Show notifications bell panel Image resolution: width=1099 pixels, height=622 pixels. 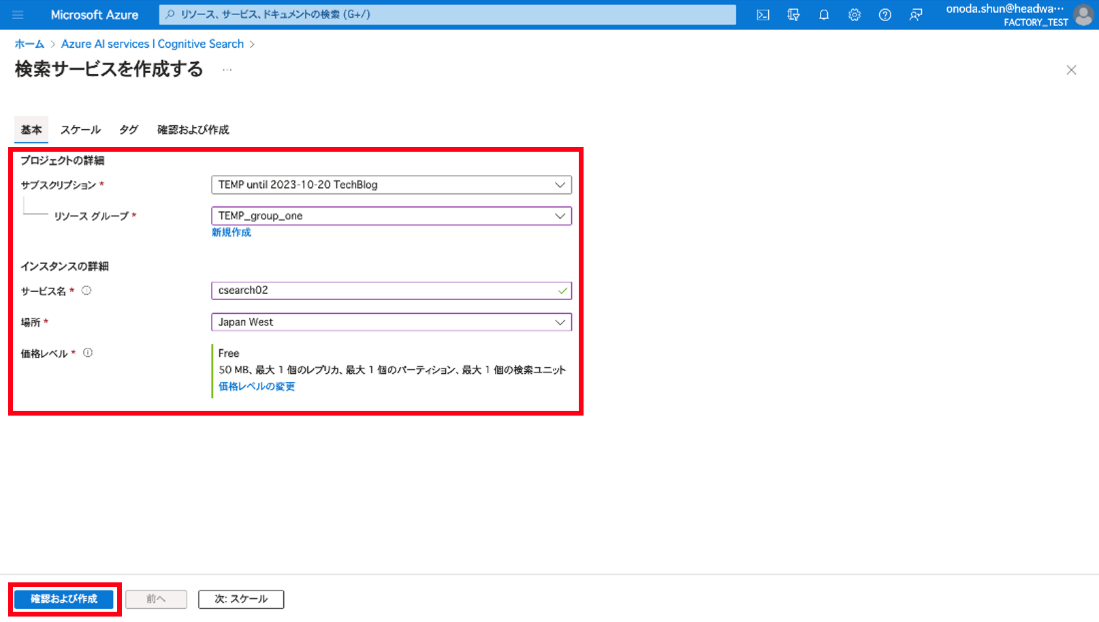pyautogui.click(x=824, y=15)
